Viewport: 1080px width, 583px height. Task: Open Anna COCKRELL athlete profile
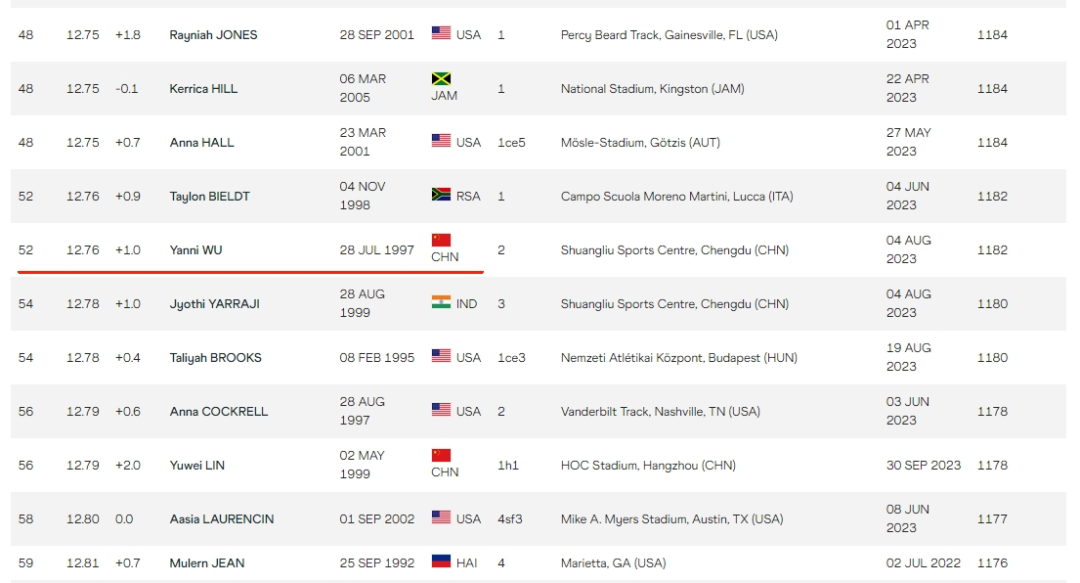219,411
